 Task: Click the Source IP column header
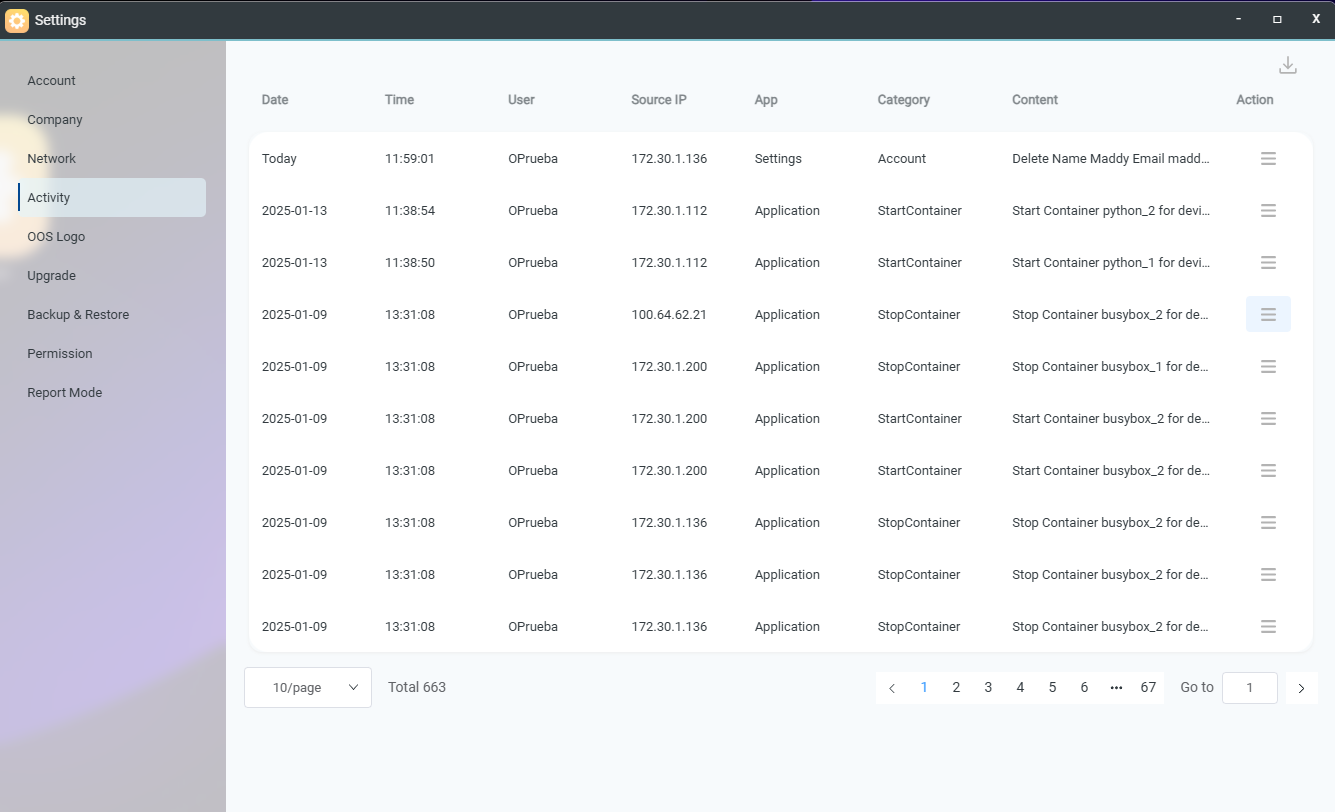coord(659,100)
